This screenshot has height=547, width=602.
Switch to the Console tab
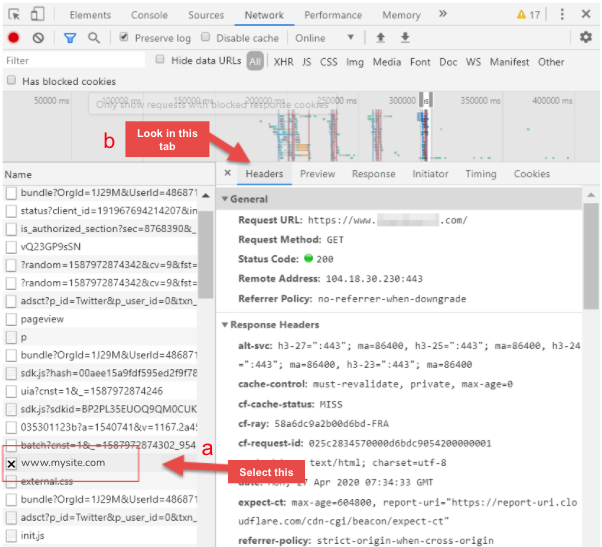149,15
